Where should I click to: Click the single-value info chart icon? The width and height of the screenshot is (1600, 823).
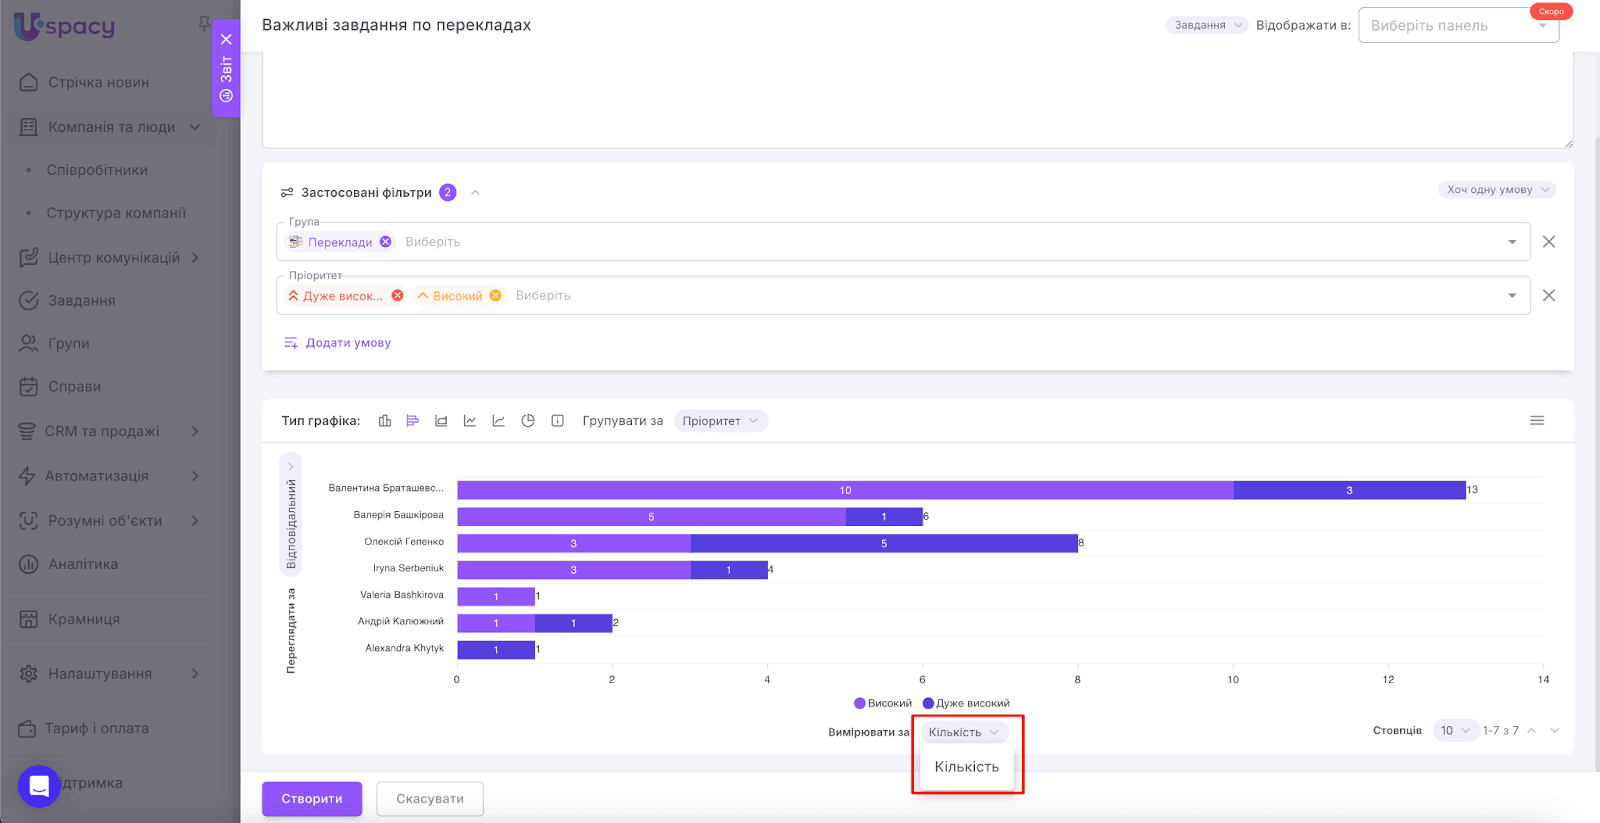click(x=558, y=421)
